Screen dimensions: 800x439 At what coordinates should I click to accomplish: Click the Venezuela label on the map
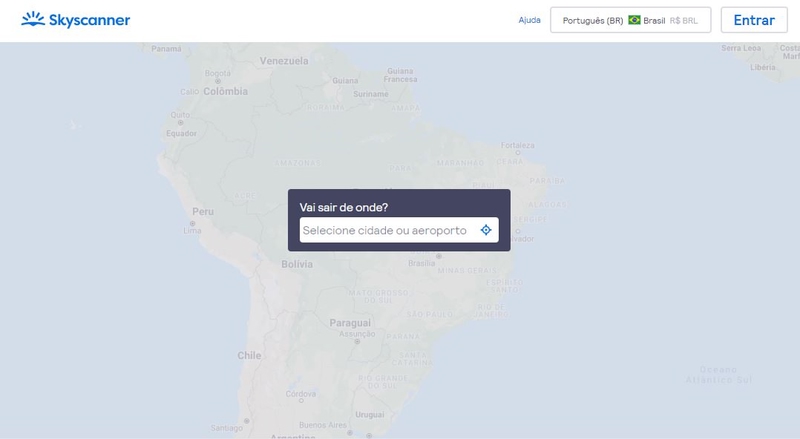(x=284, y=61)
